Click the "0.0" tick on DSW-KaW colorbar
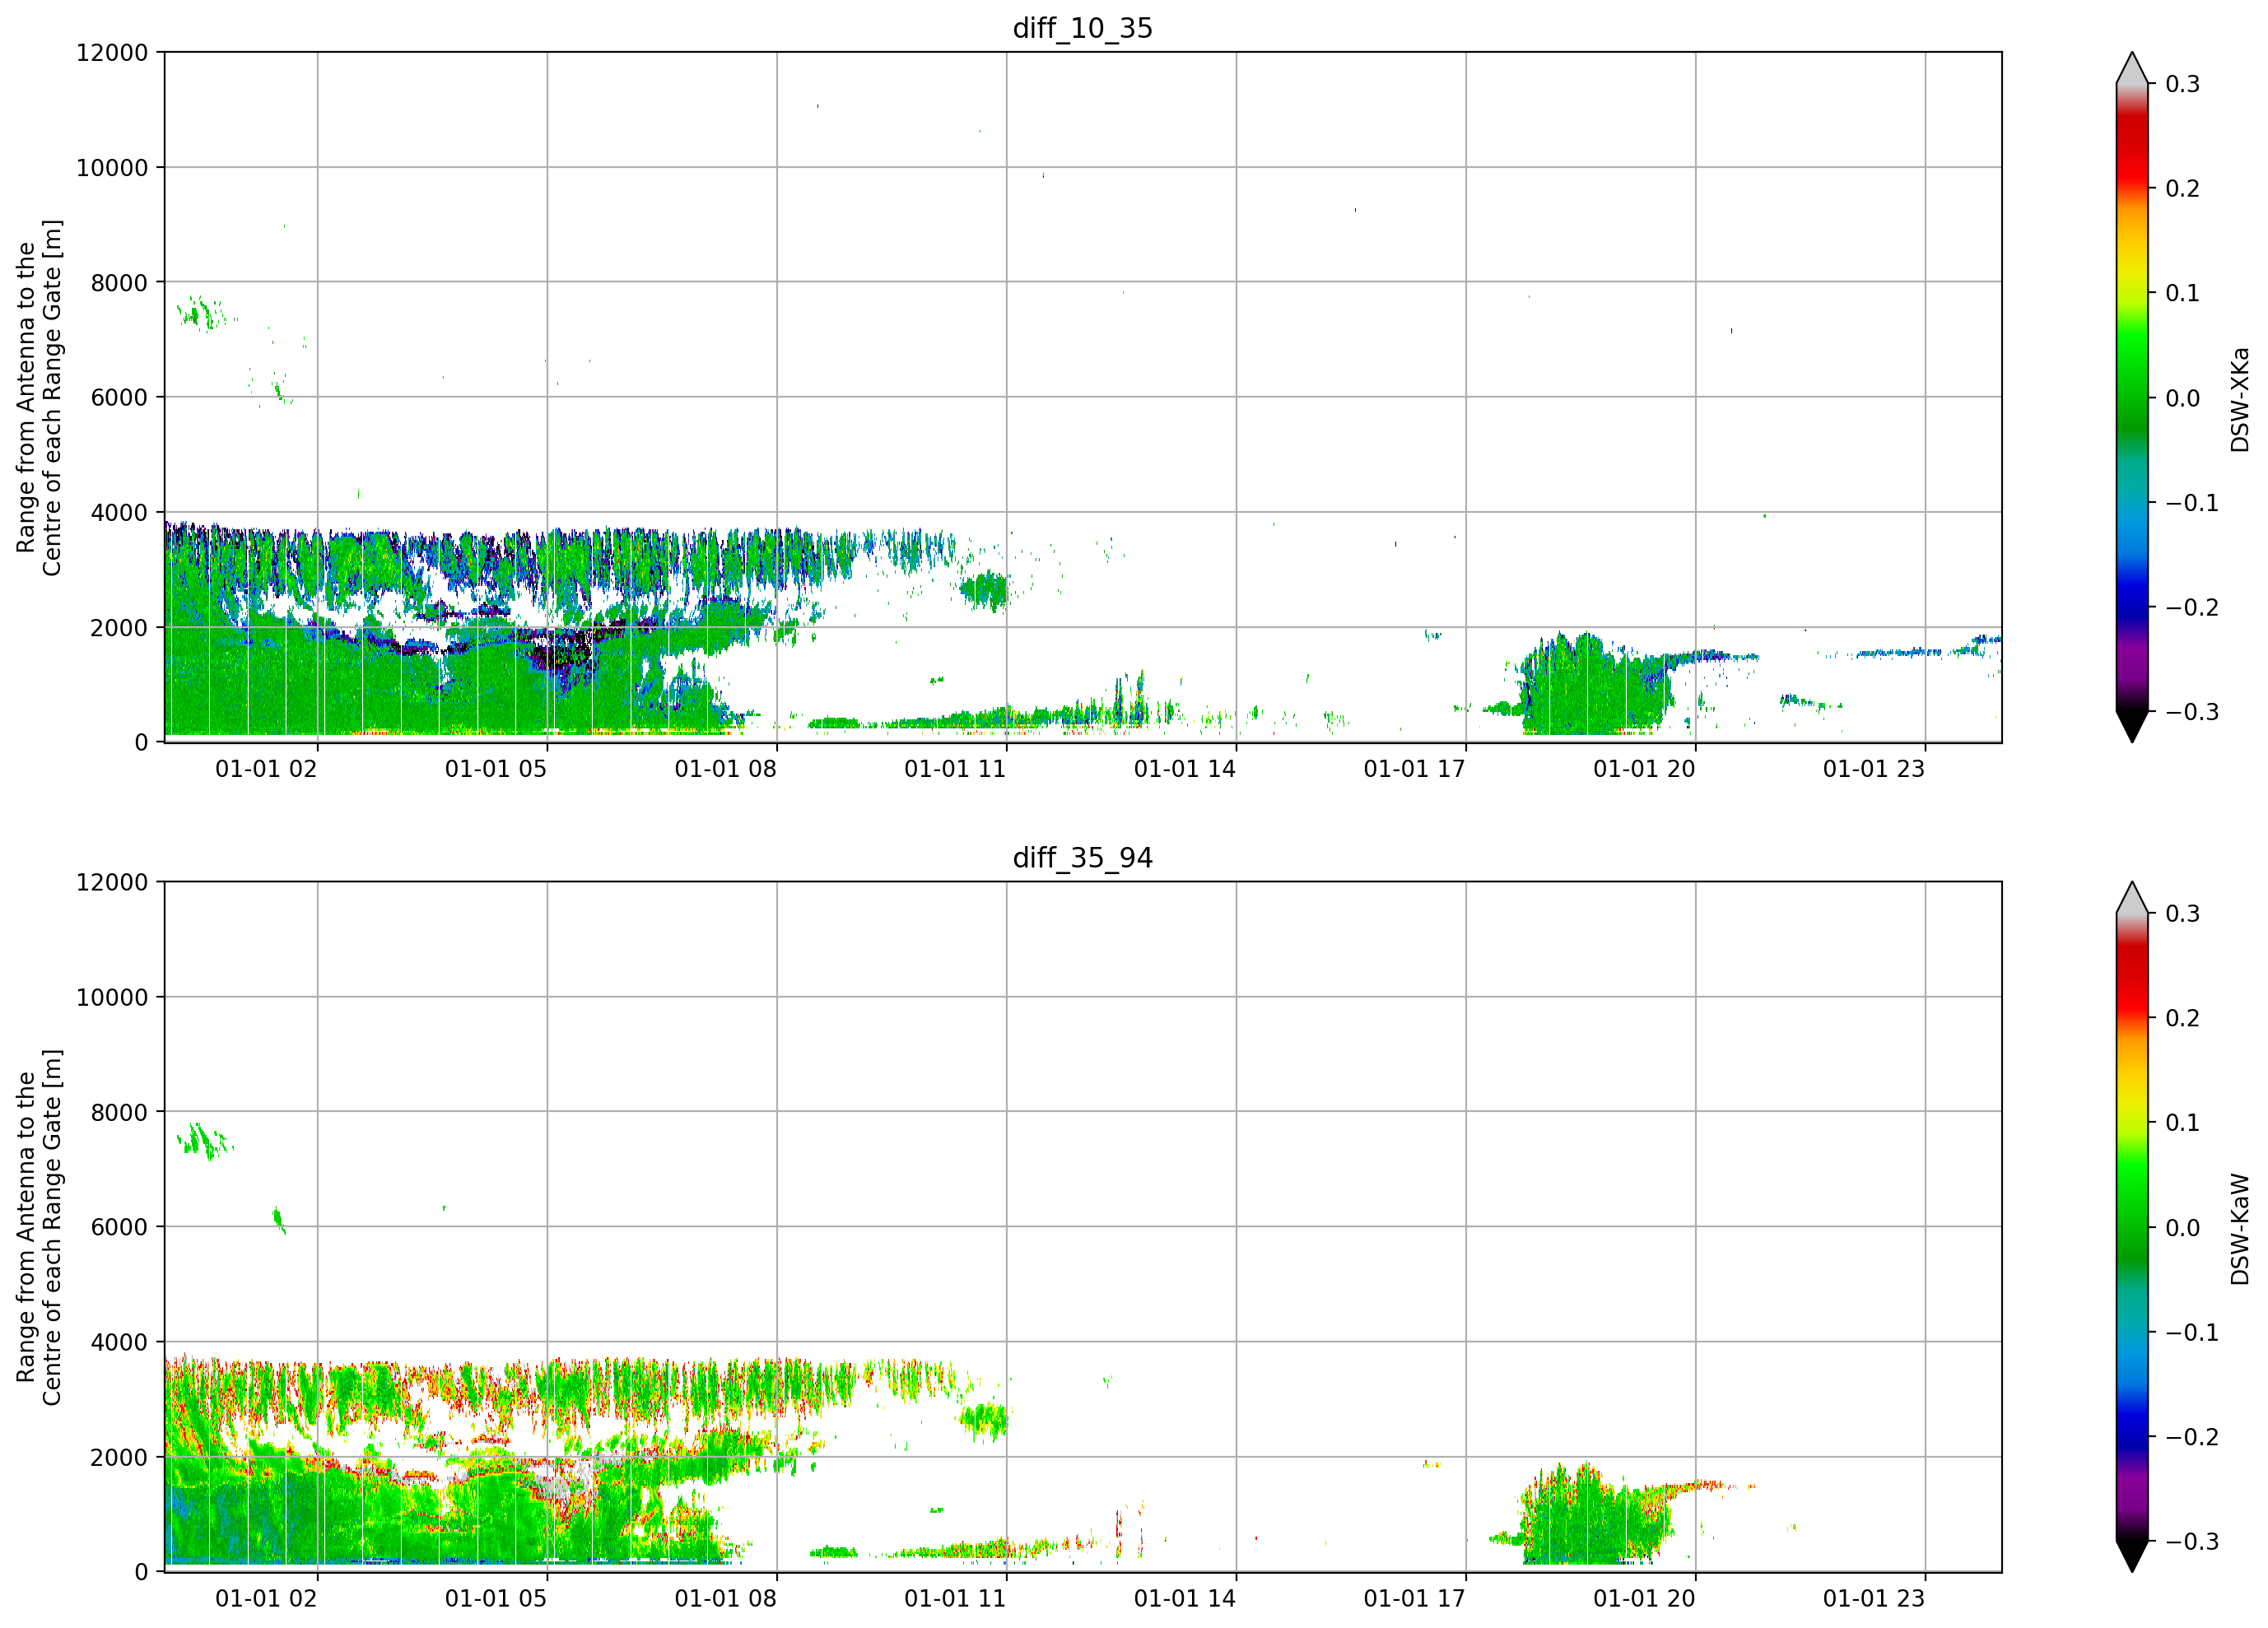2268x1628 pixels. (x=2183, y=1228)
